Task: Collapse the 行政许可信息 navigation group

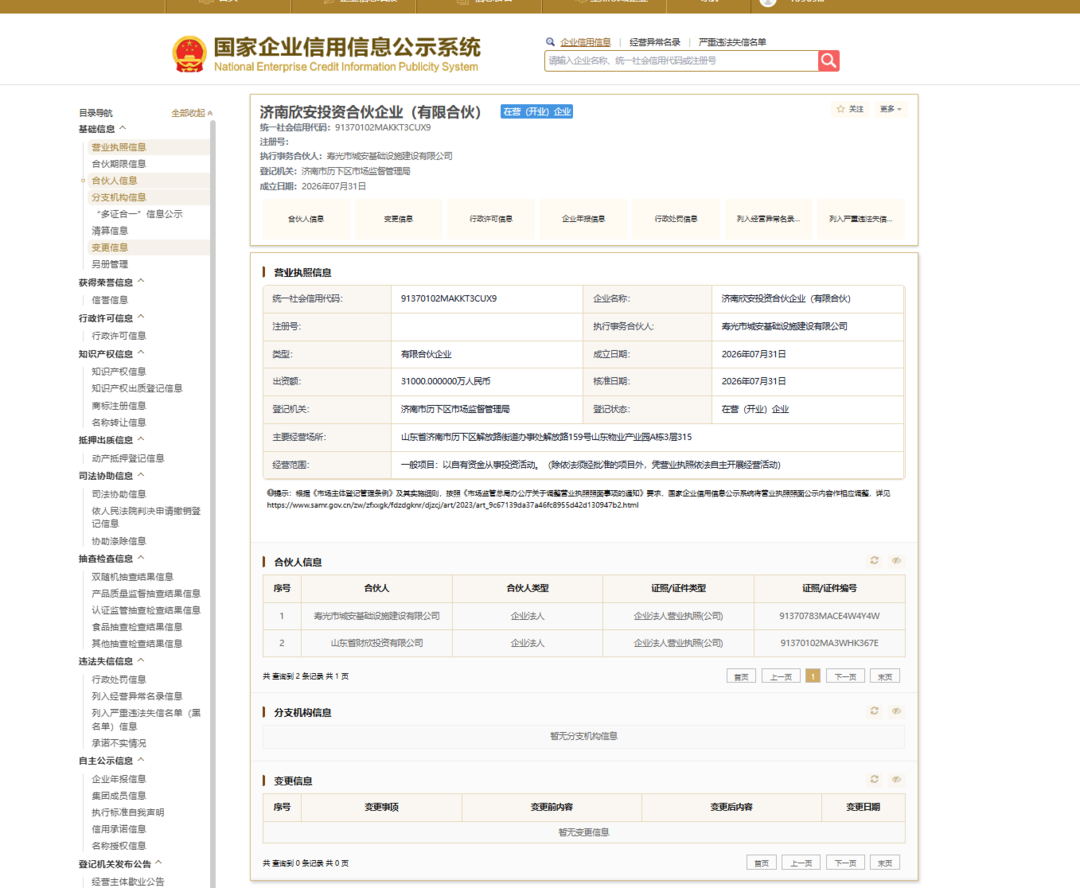Action: point(141,318)
